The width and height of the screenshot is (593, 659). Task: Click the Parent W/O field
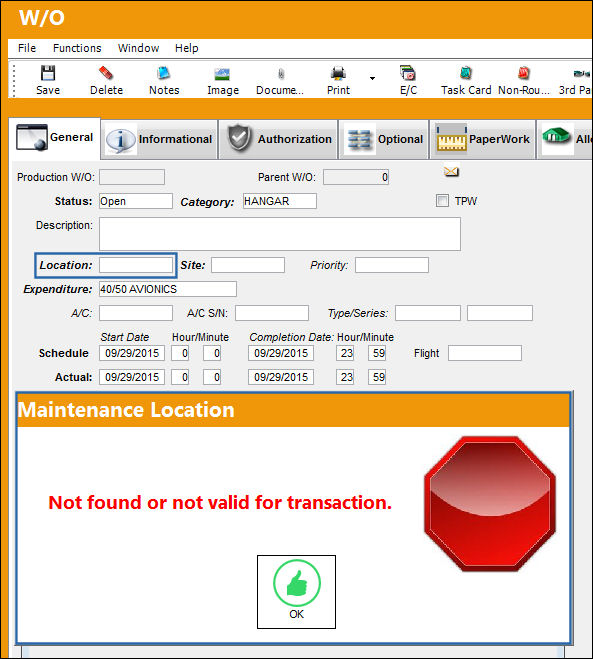point(356,177)
